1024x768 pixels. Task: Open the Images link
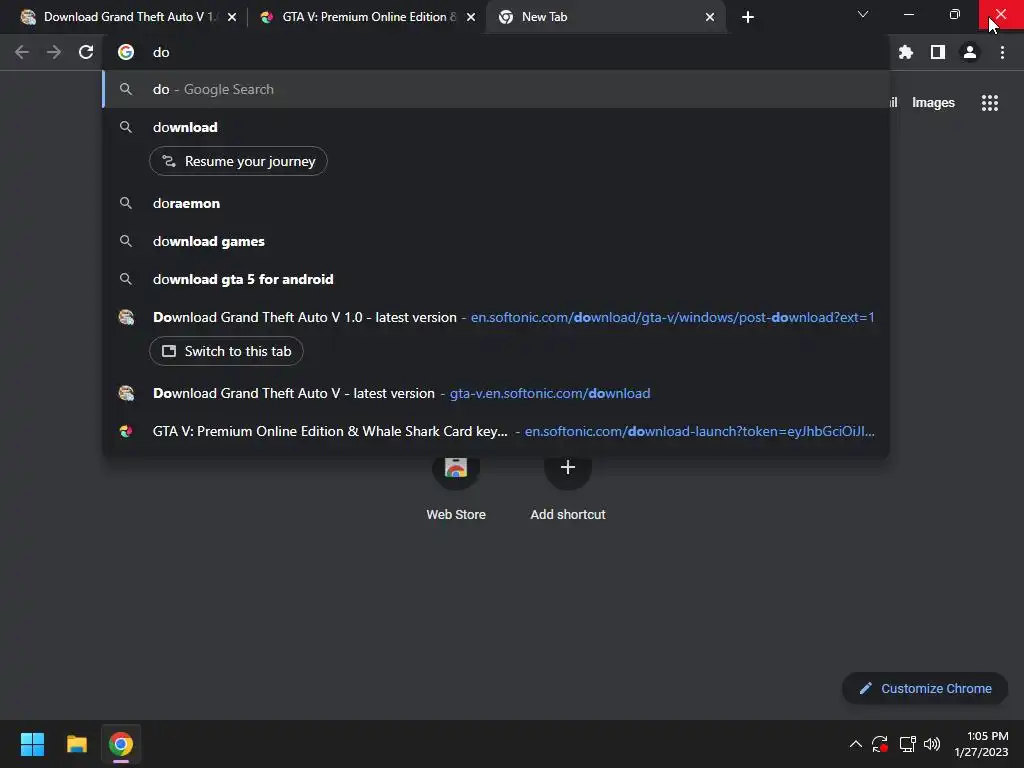coord(933,103)
